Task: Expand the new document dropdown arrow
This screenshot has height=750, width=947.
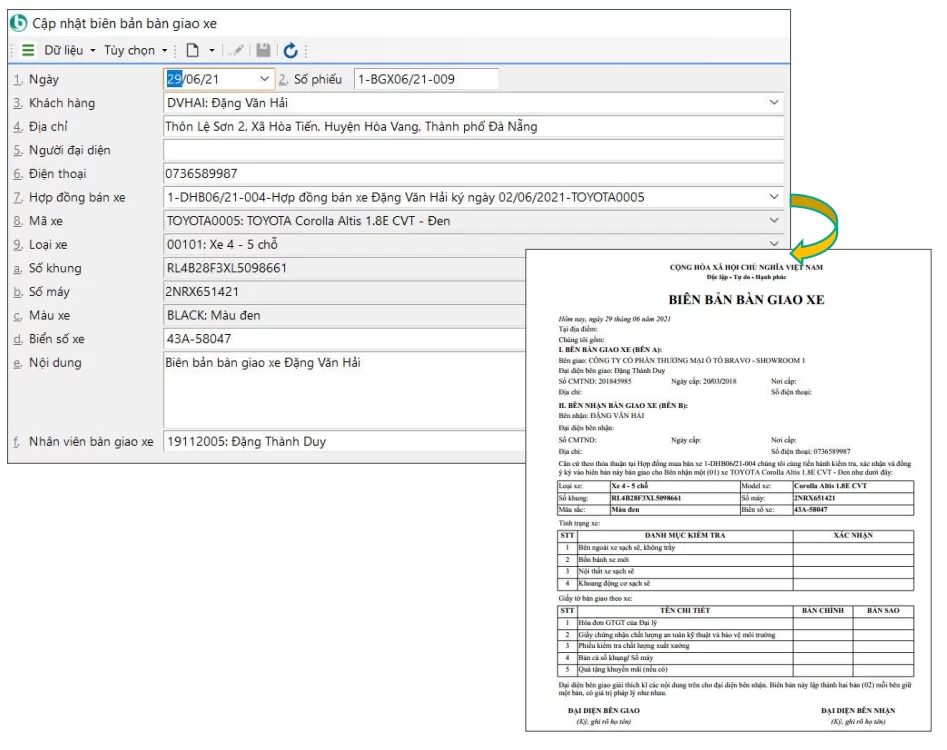Action: coord(213,50)
